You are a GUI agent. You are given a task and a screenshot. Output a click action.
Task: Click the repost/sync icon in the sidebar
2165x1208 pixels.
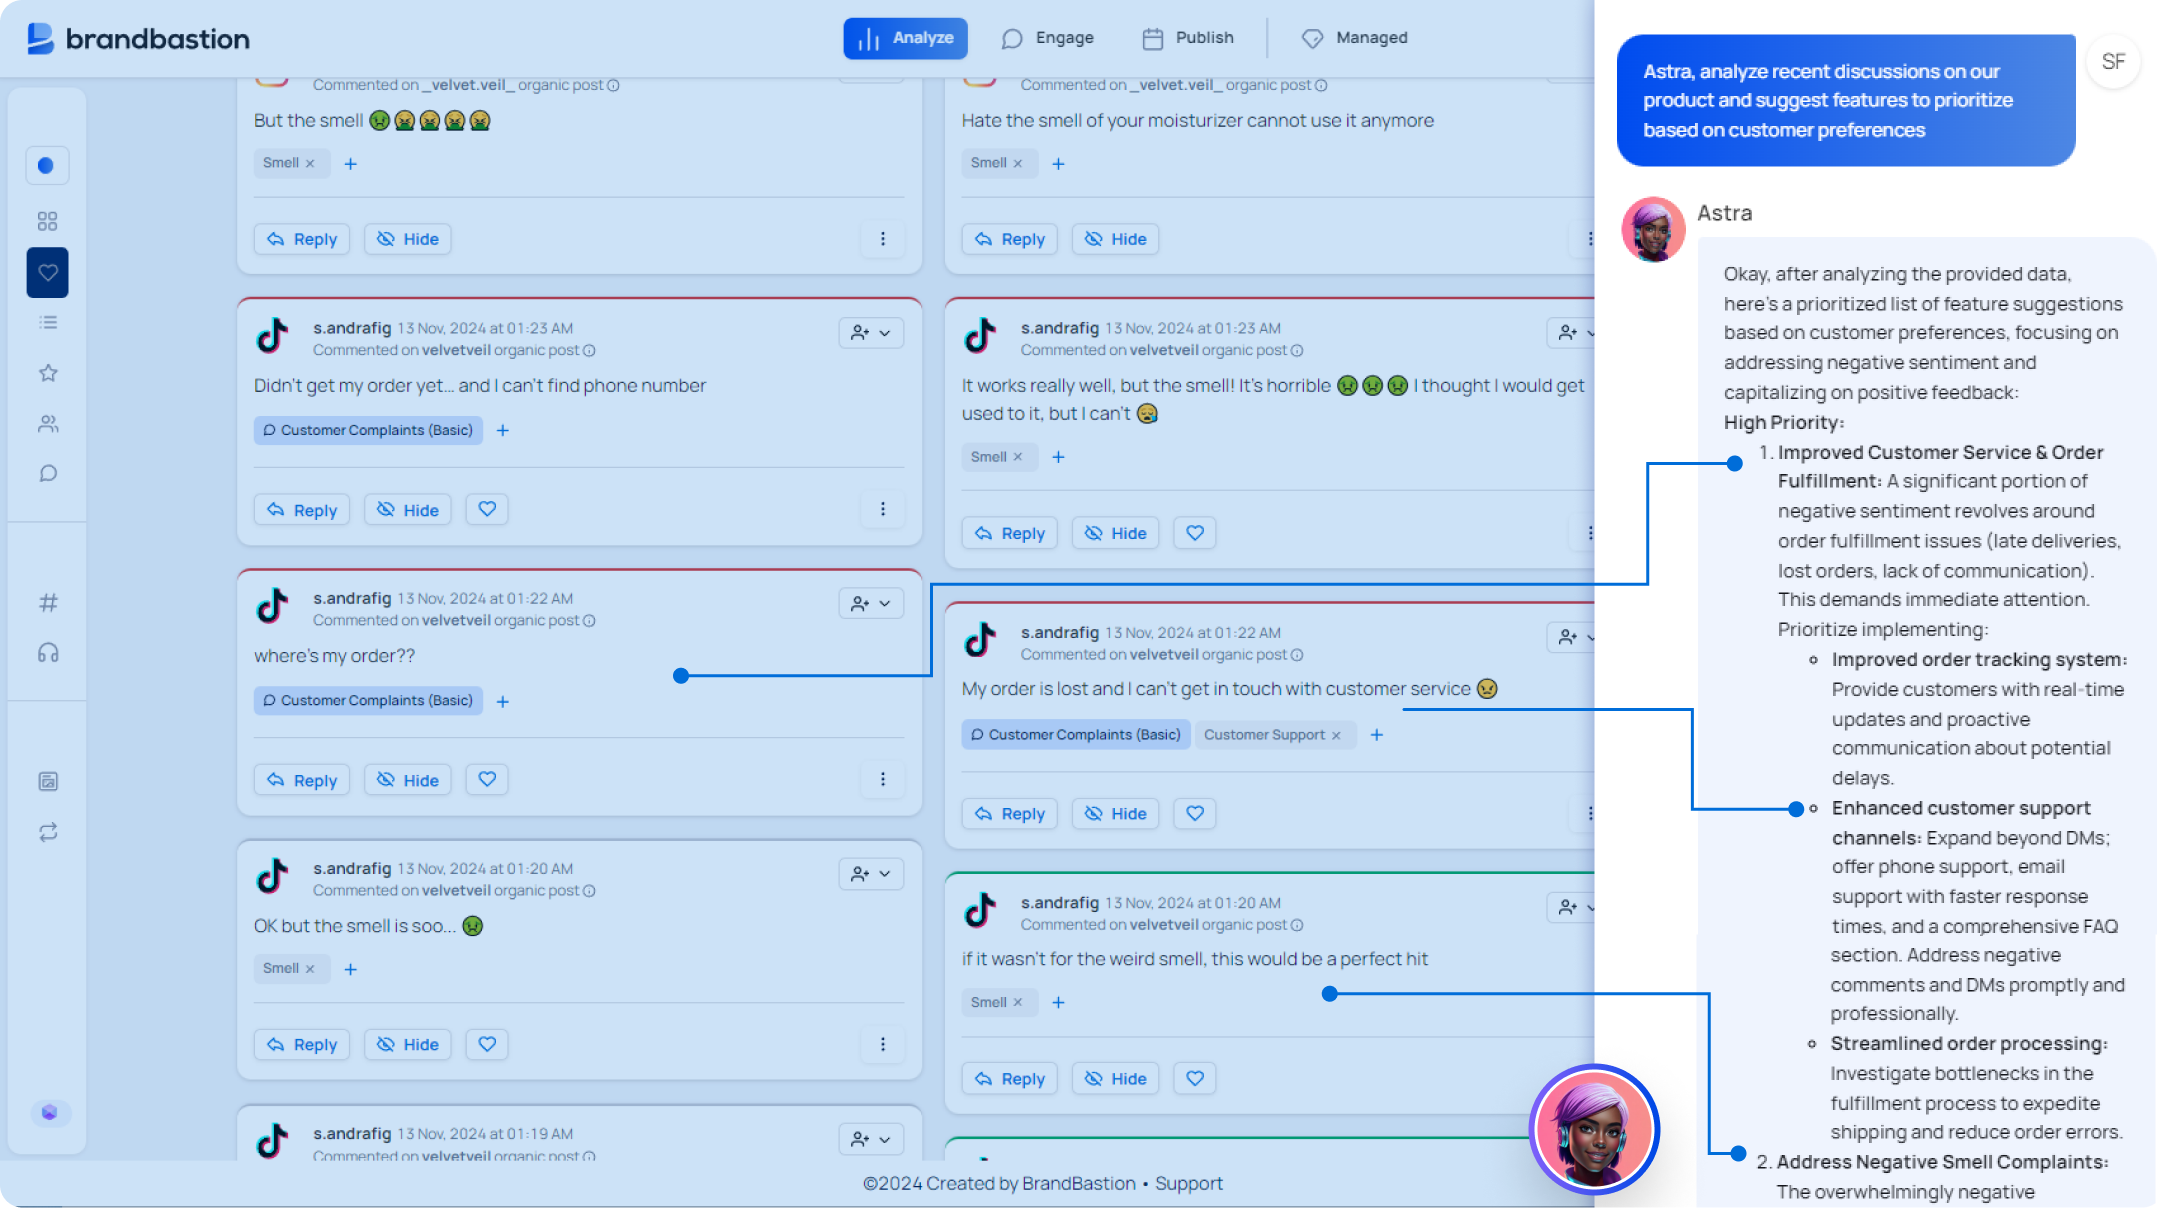[x=47, y=832]
